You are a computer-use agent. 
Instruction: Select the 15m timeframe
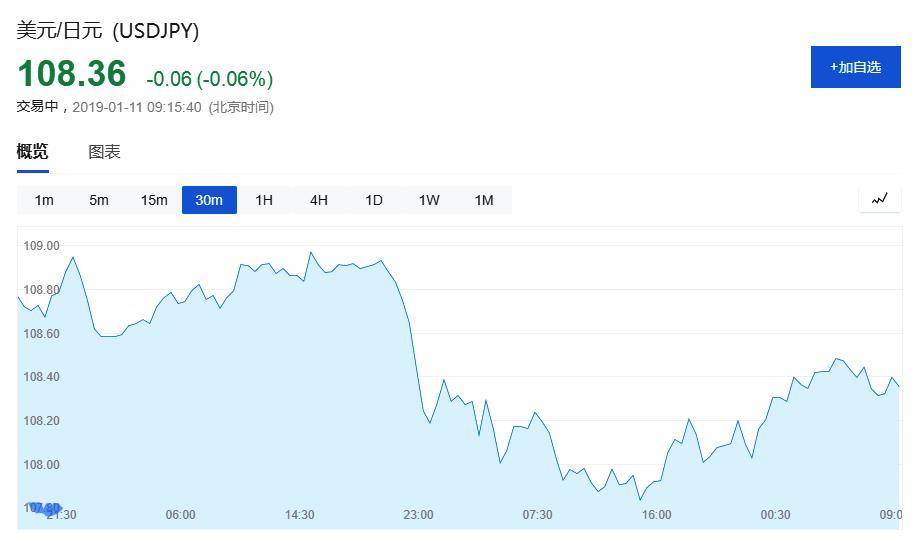click(154, 200)
